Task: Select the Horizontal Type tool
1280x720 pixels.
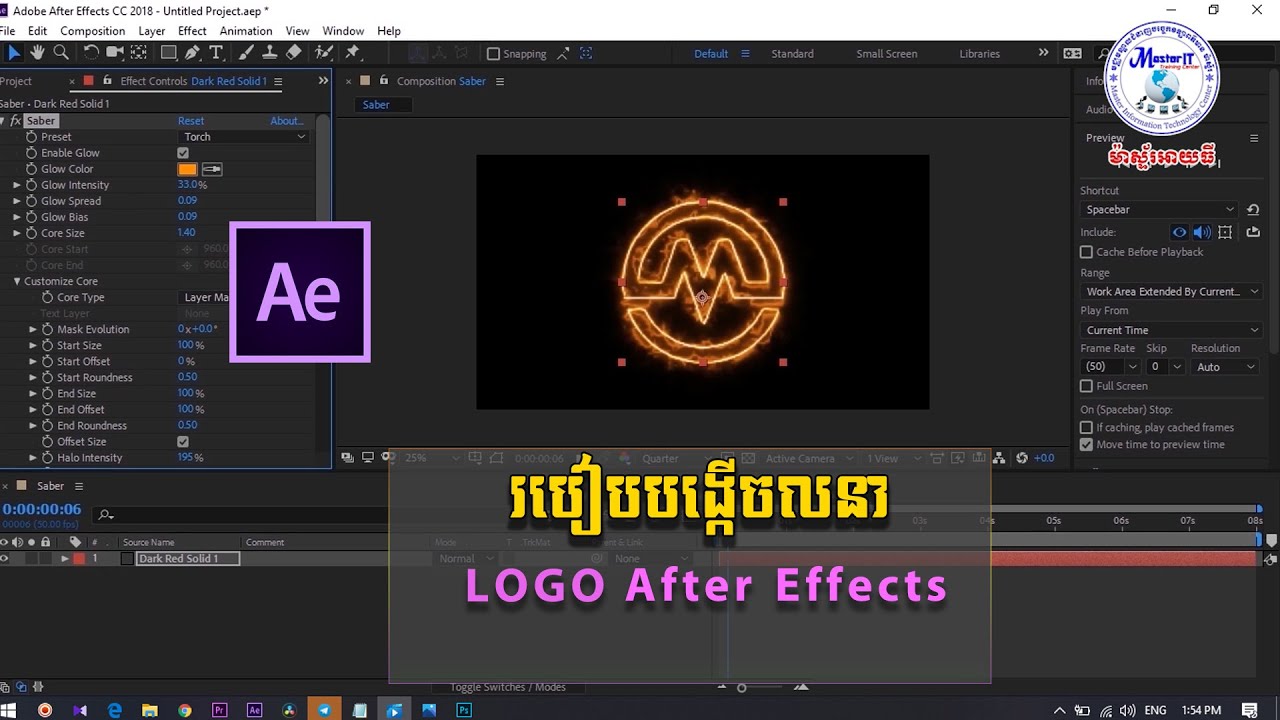Action: [216, 53]
